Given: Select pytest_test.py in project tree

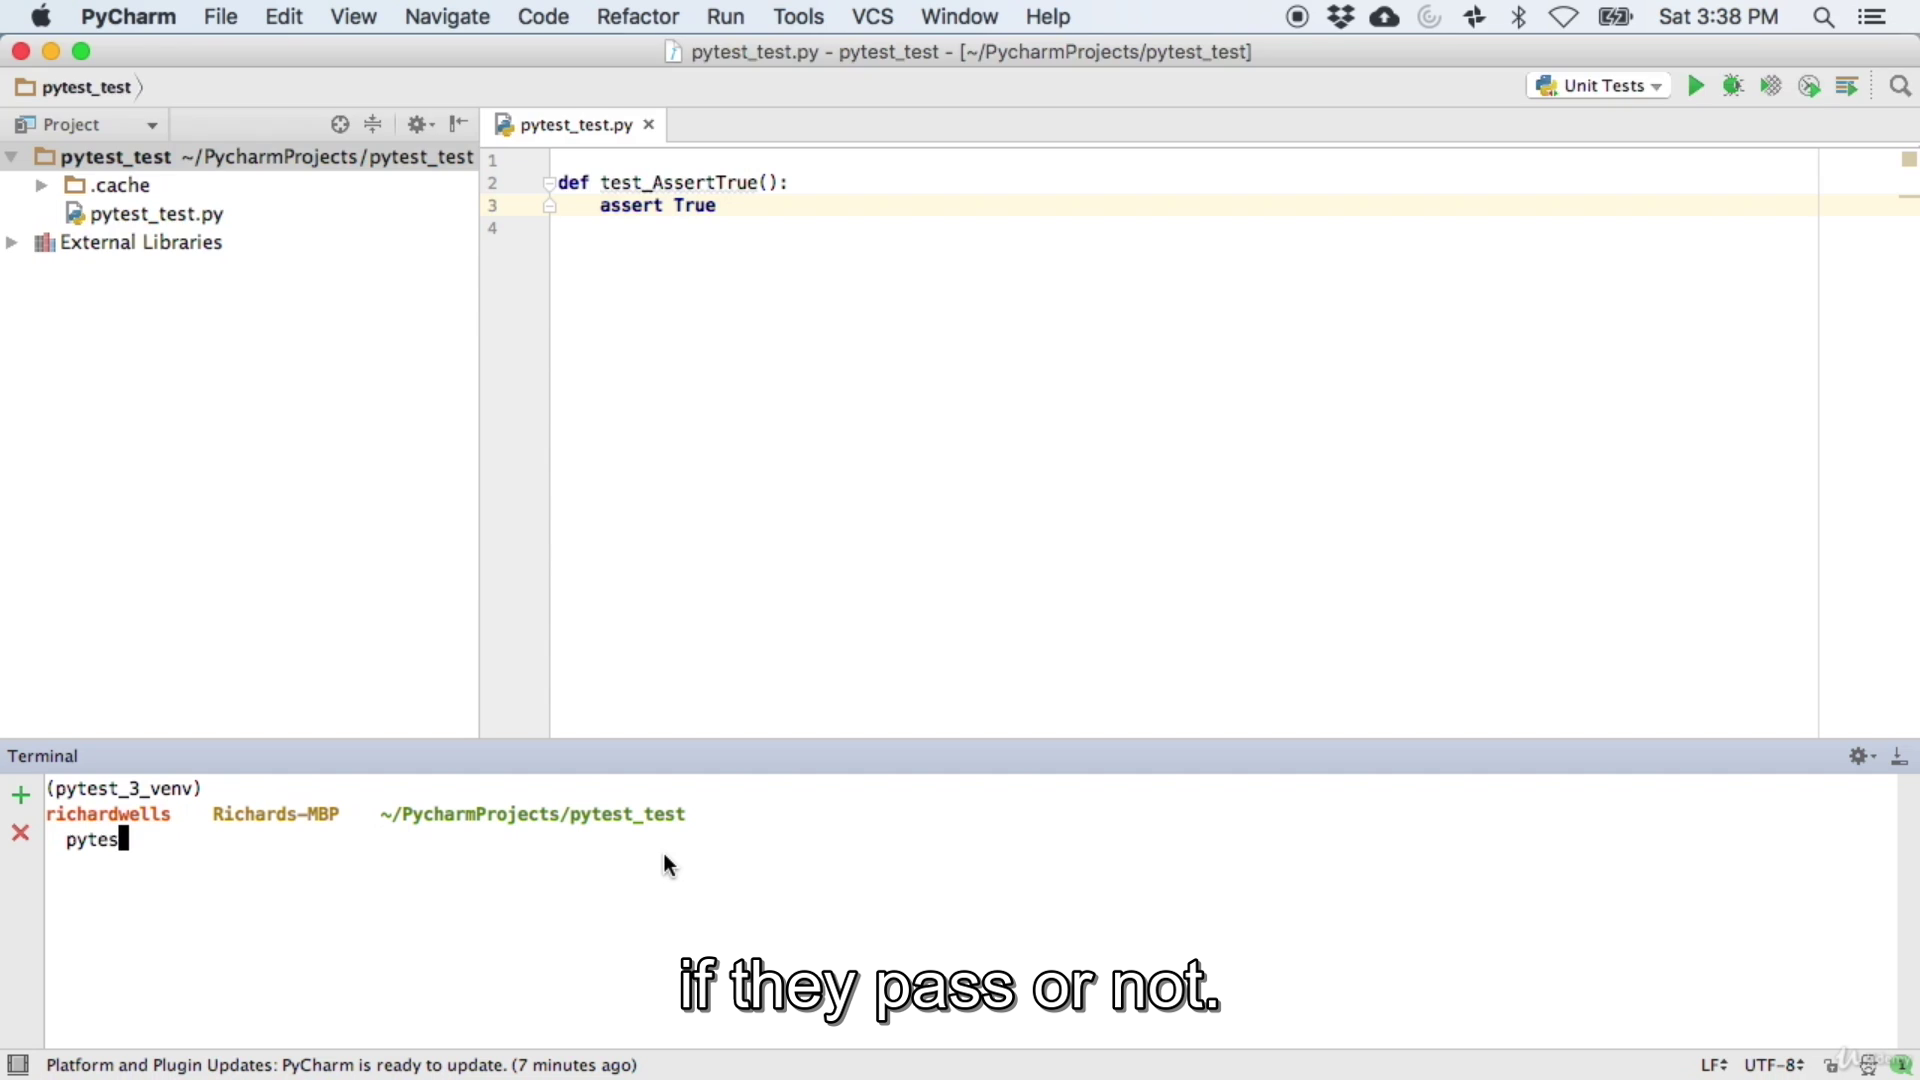Looking at the screenshot, I should tap(156, 214).
